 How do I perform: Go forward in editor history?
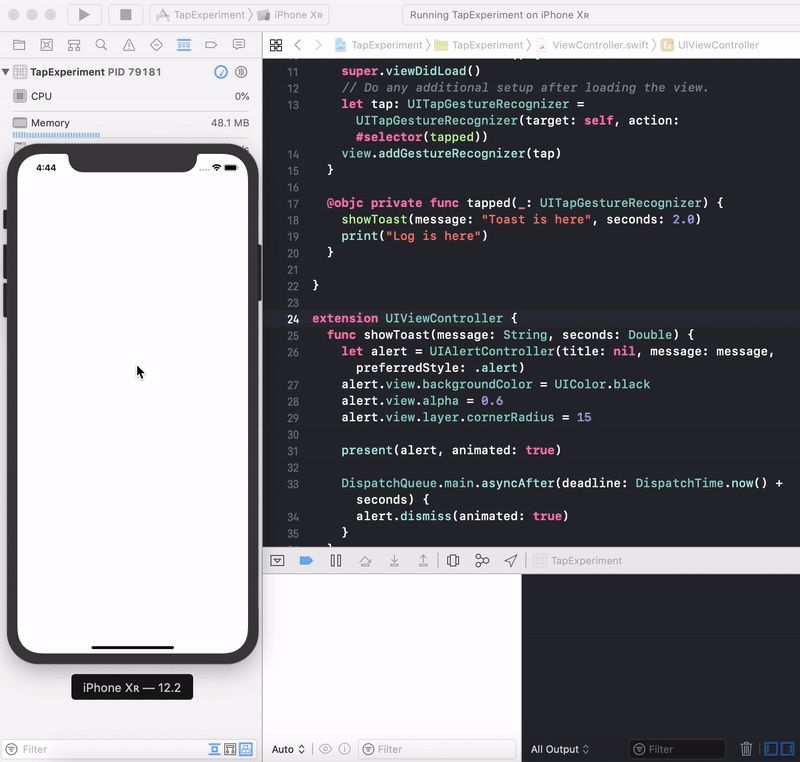pyautogui.click(x=318, y=45)
